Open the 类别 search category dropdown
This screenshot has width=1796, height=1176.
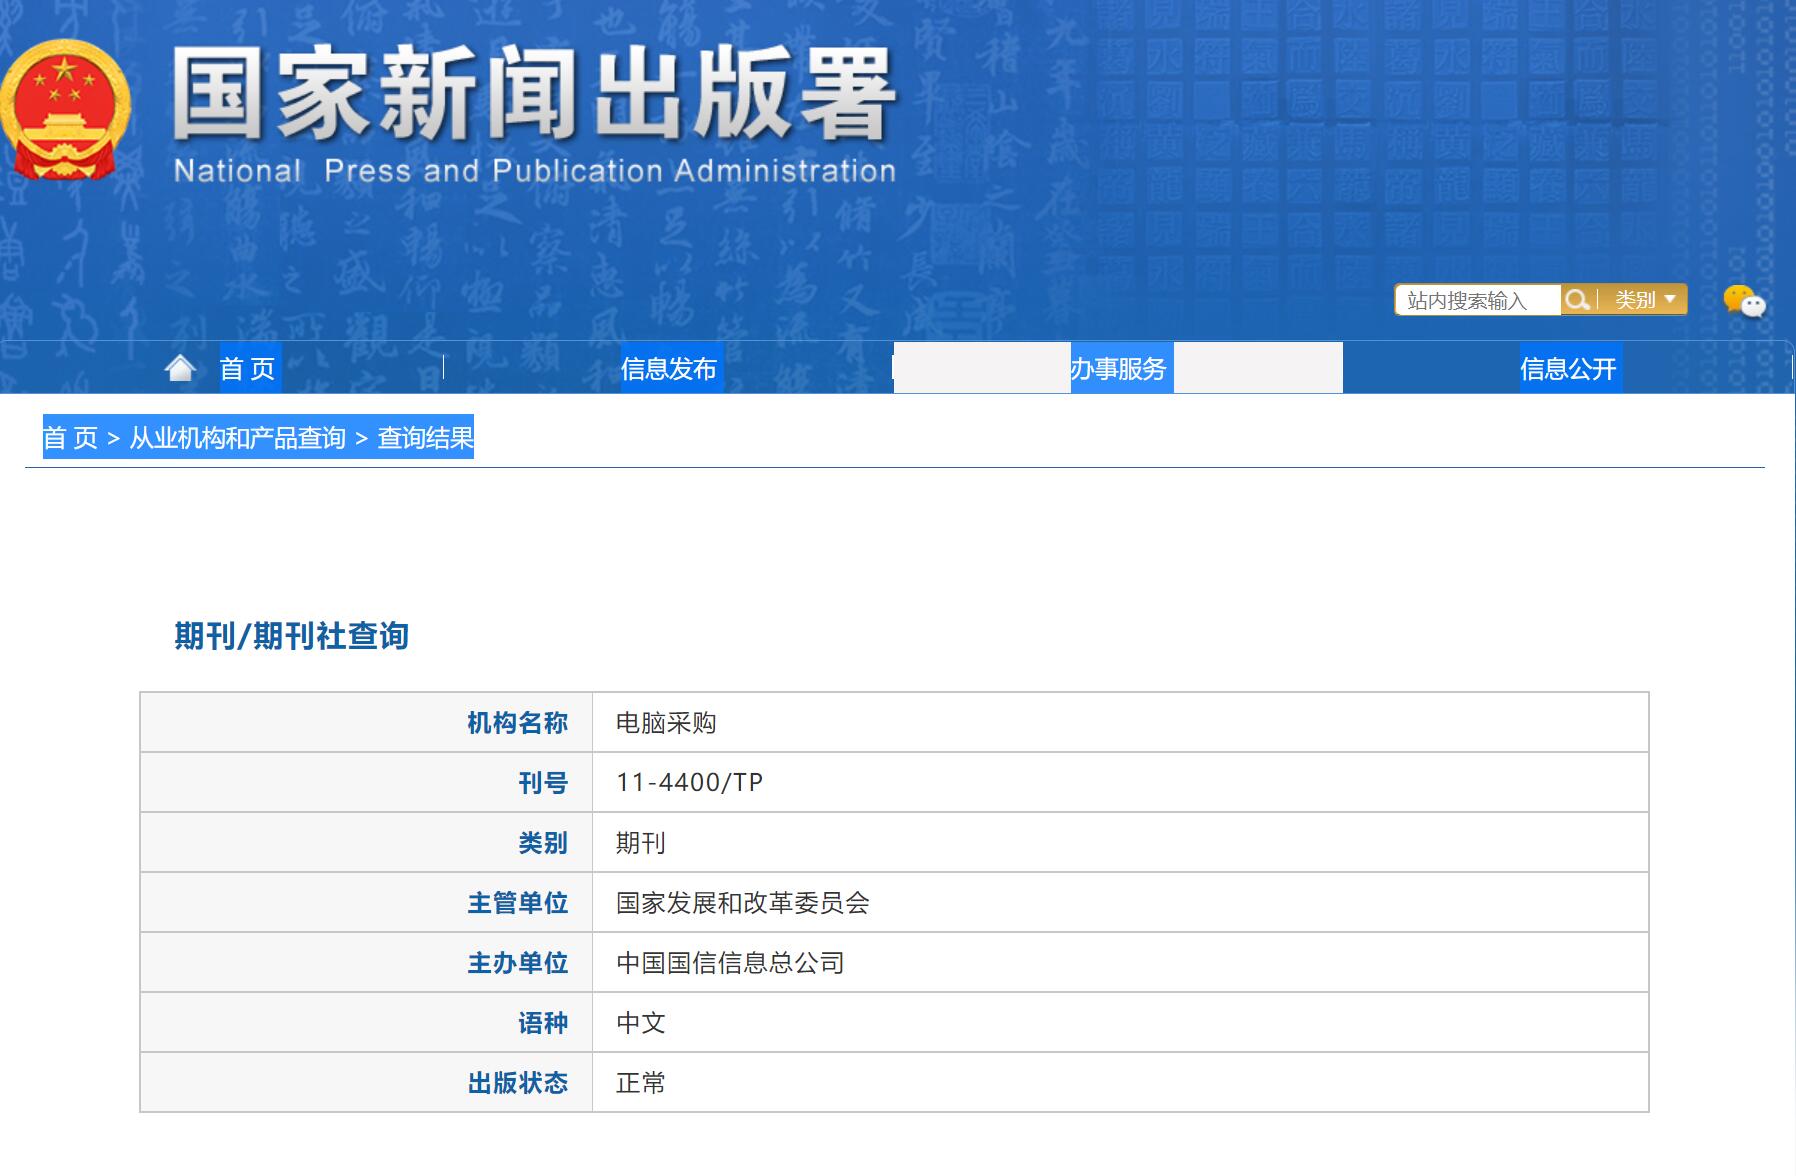tap(1645, 300)
